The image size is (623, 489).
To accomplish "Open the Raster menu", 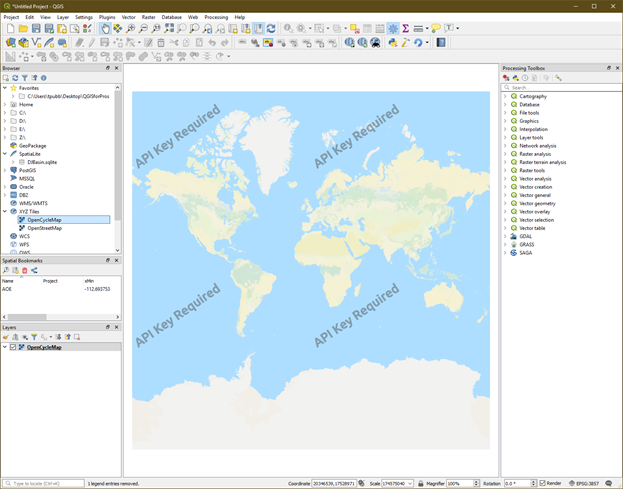I will pos(149,17).
